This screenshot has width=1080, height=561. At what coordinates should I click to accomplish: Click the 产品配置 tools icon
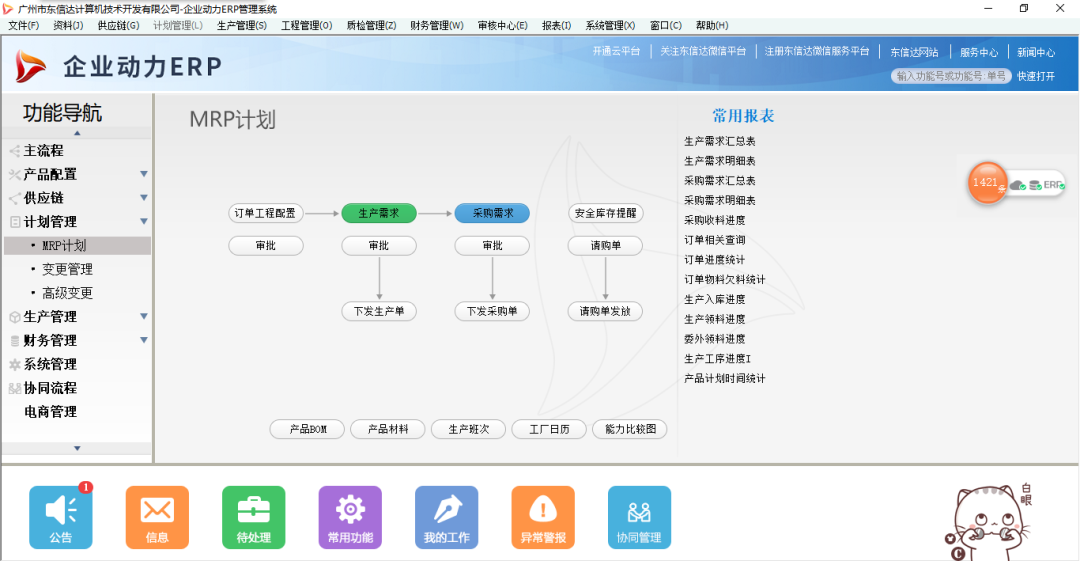point(14,175)
